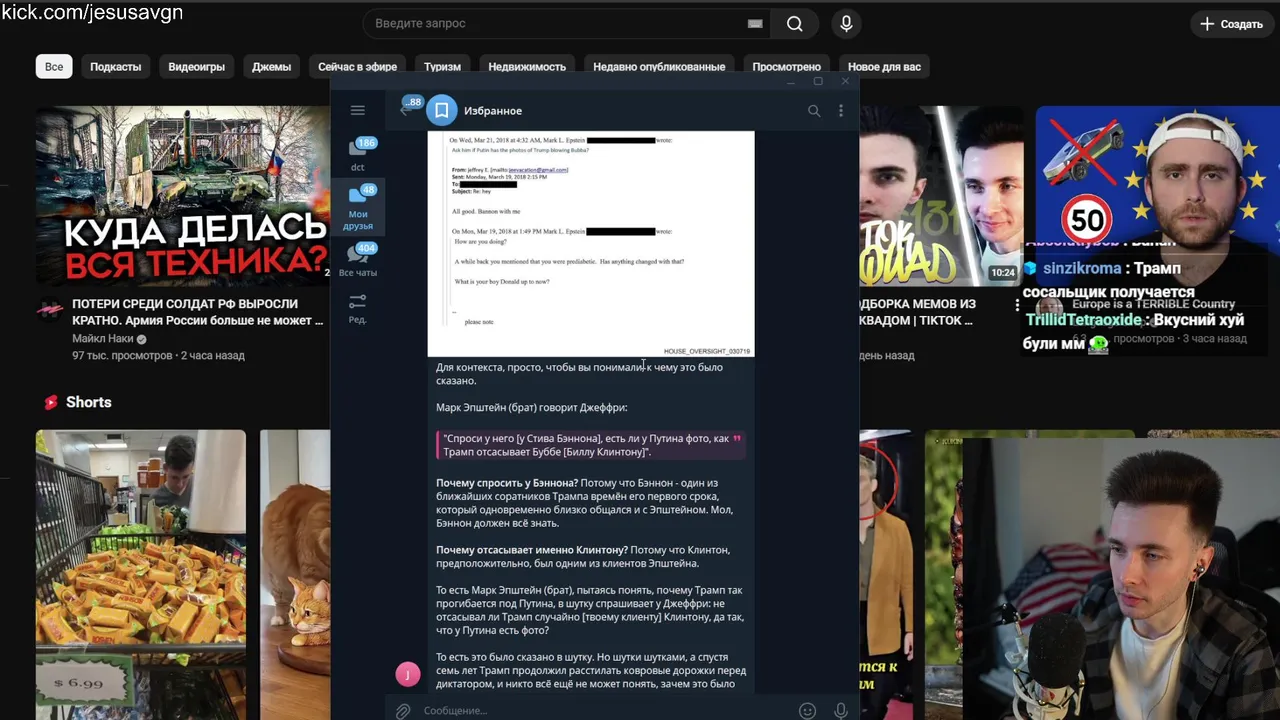Open the more options dots by the КВАДОМ title
Screen dimensions: 1280x720
point(1017,305)
